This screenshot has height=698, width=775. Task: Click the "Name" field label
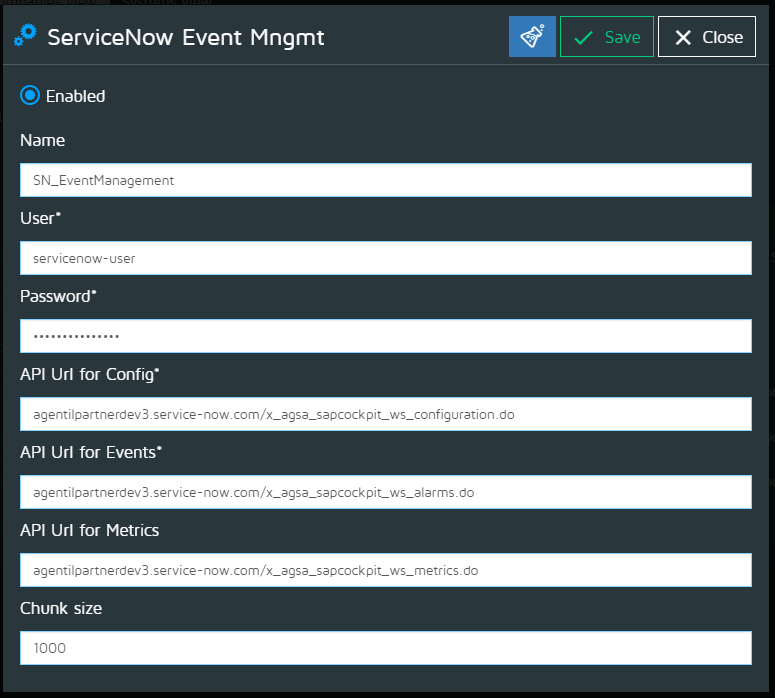click(43, 141)
